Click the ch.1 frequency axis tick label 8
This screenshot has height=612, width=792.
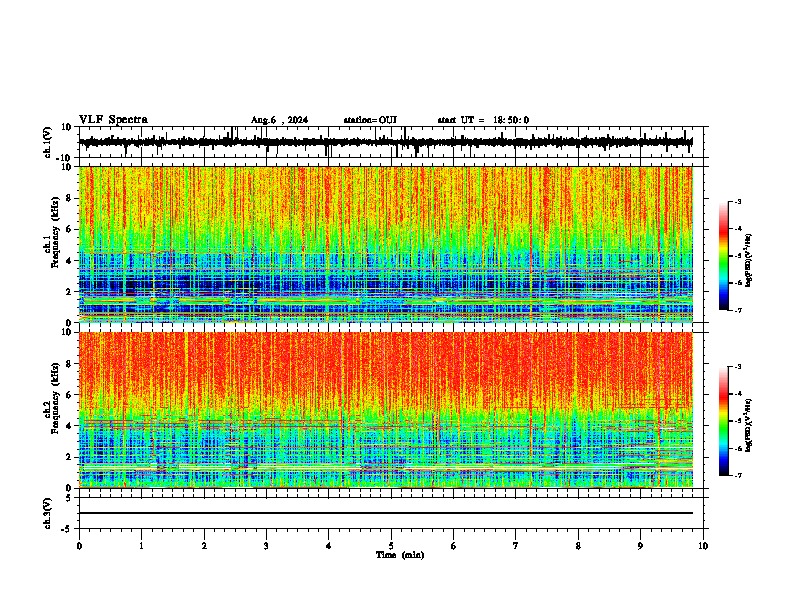point(69,198)
